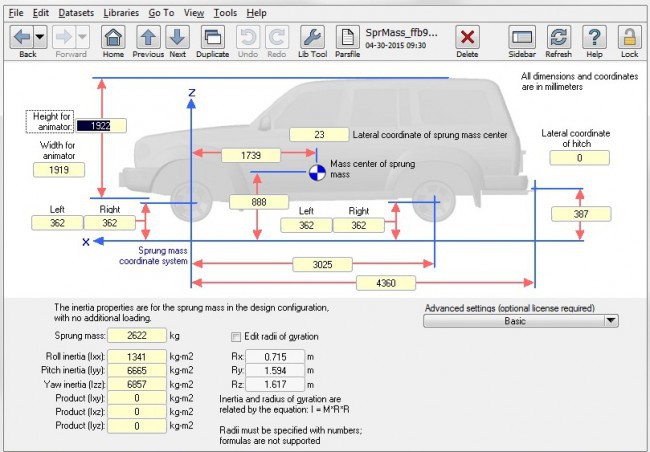Edit the Yaw inertia (Izz) field
Viewport: 650px width, 452px height.
137,384
